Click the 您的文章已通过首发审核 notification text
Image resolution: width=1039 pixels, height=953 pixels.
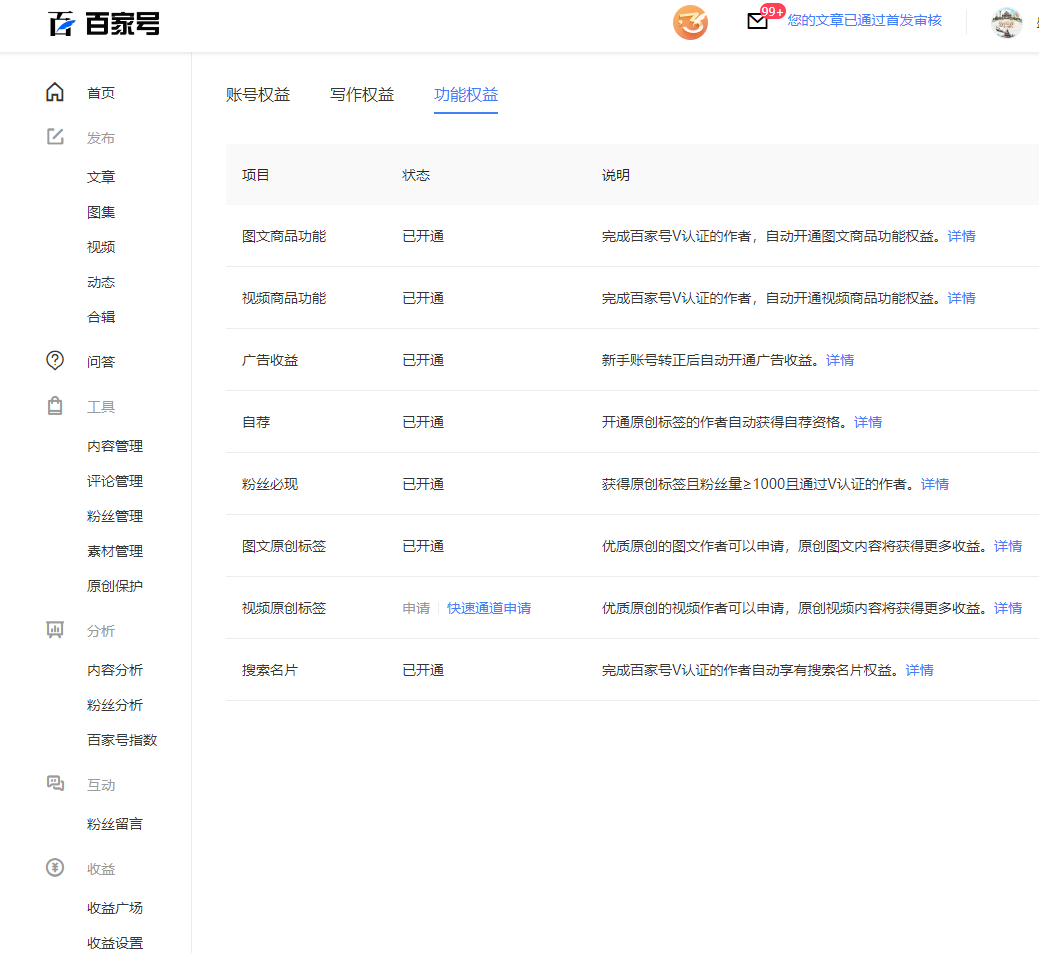(866, 22)
